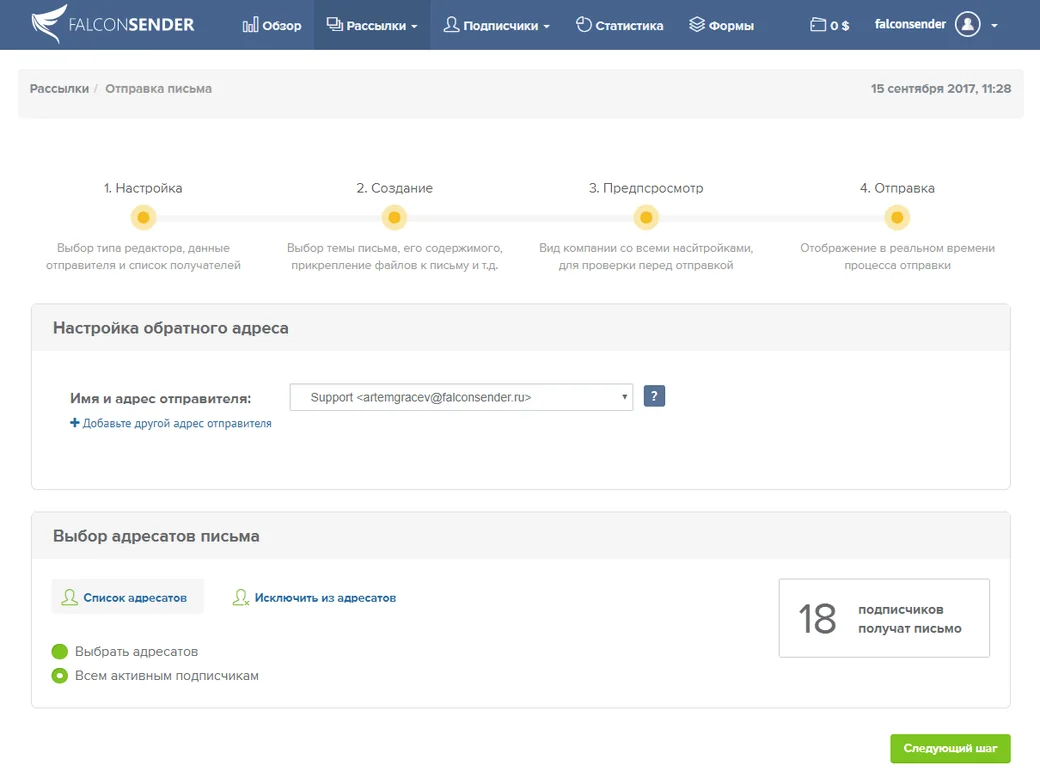Select step marker 4. Отправка
Viewport: 1040px width, 778px height.
(897, 218)
